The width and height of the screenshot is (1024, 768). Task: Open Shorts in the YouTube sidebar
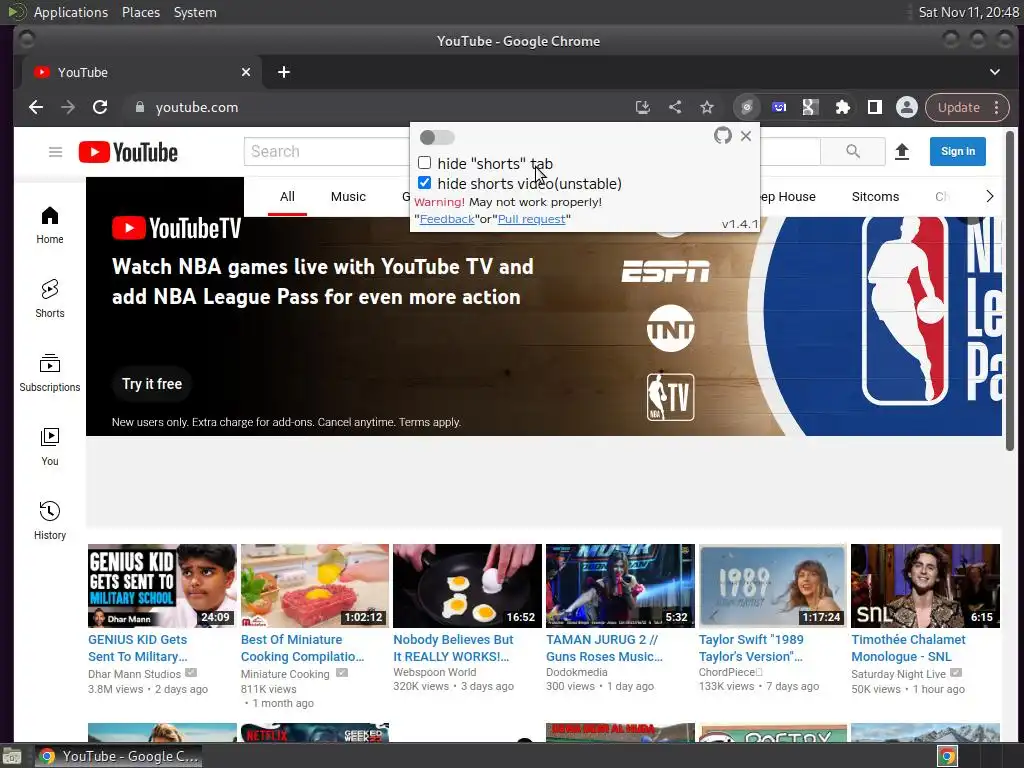coord(50,299)
